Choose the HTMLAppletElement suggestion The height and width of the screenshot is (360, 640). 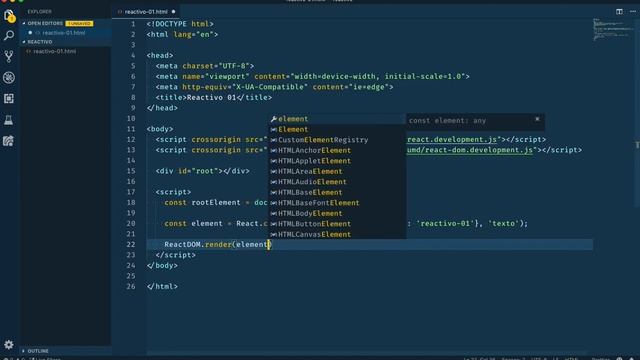click(x=337, y=161)
